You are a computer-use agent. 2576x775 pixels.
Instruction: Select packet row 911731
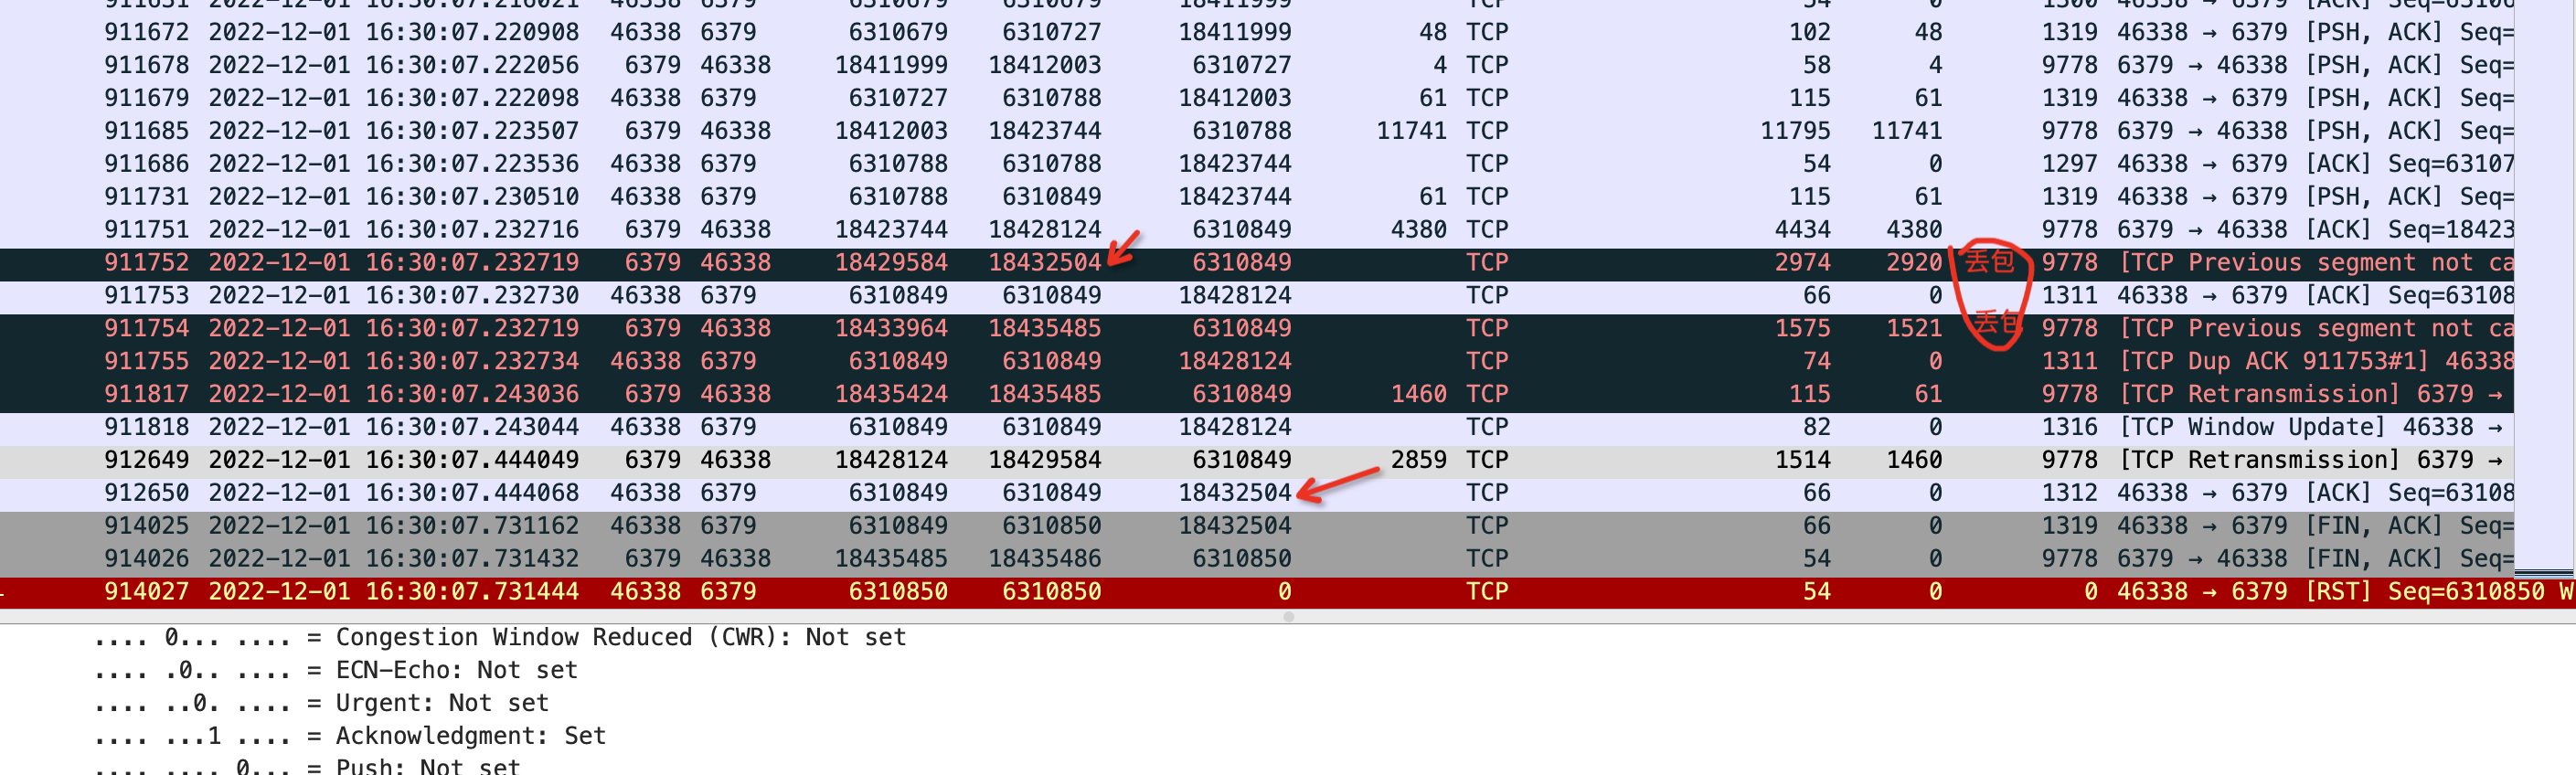point(1257,196)
